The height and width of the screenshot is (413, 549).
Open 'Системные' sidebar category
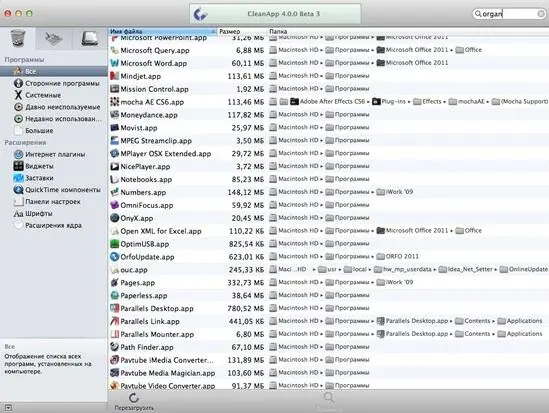pyautogui.click(x=43, y=95)
